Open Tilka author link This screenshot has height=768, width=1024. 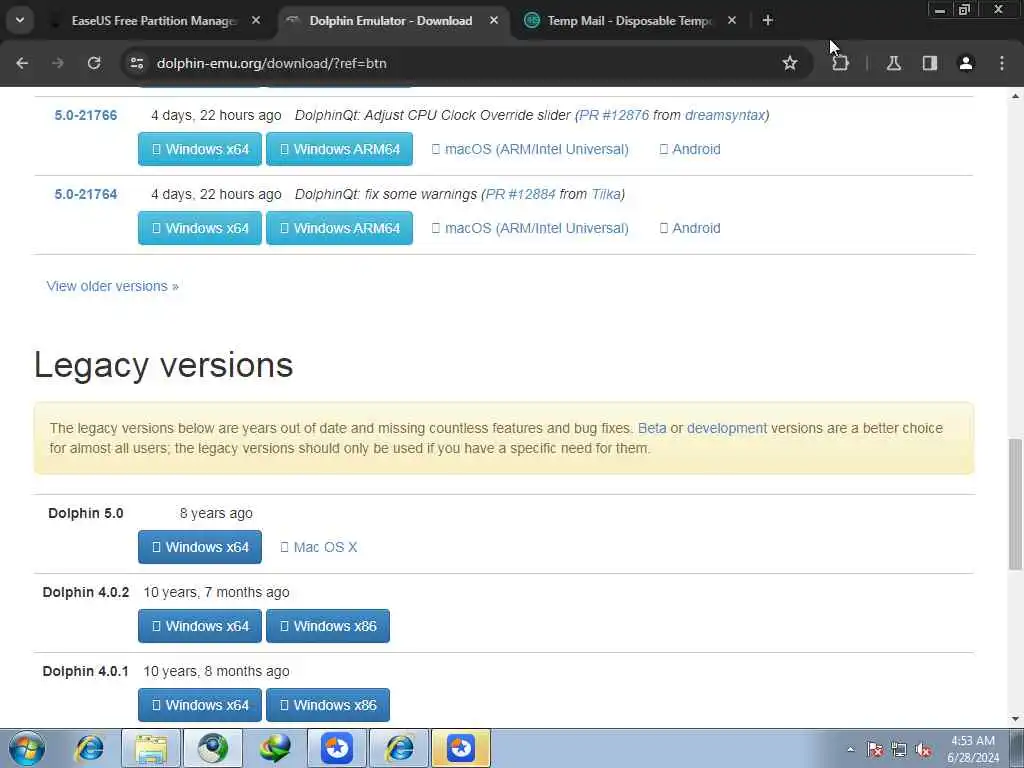[x=606, y=195]
